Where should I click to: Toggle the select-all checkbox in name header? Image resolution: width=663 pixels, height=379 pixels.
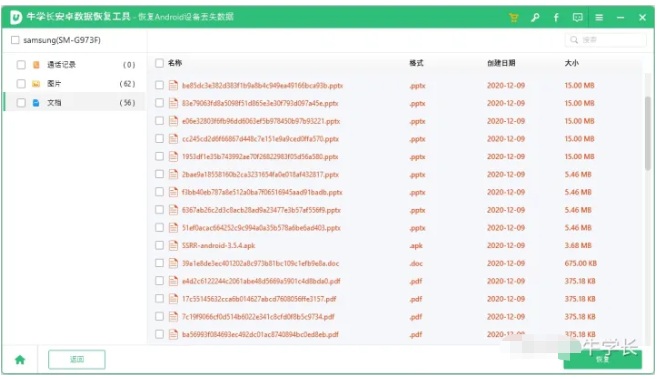pos(159,63)
